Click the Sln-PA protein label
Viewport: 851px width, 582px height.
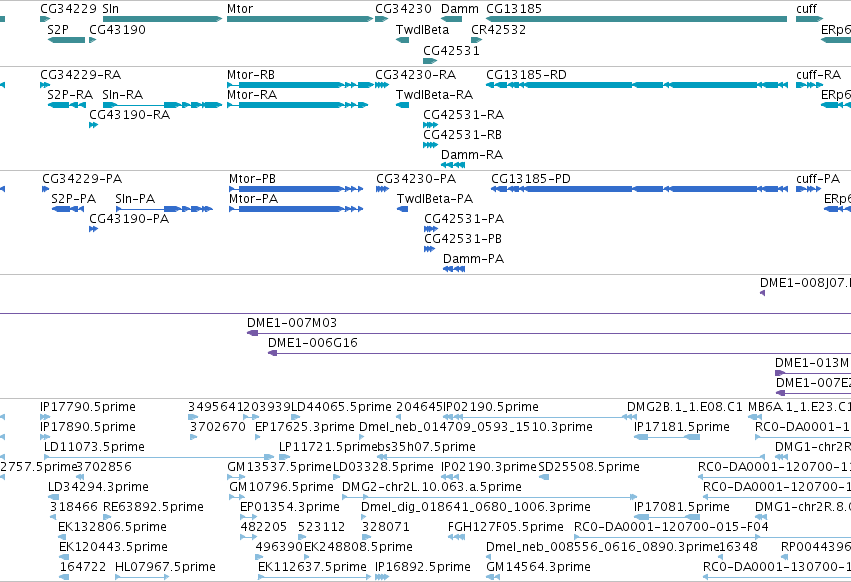point(135,199)
